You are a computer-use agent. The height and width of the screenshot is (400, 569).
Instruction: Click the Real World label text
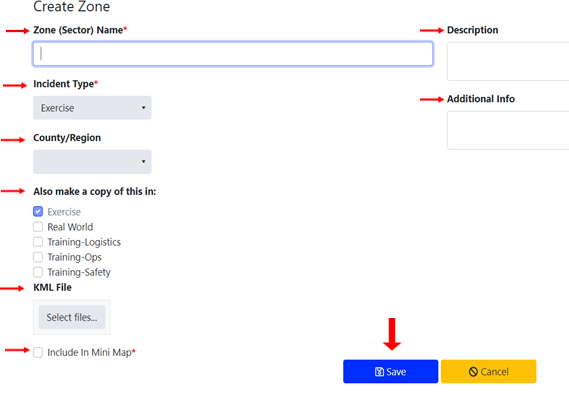[70, 227]
